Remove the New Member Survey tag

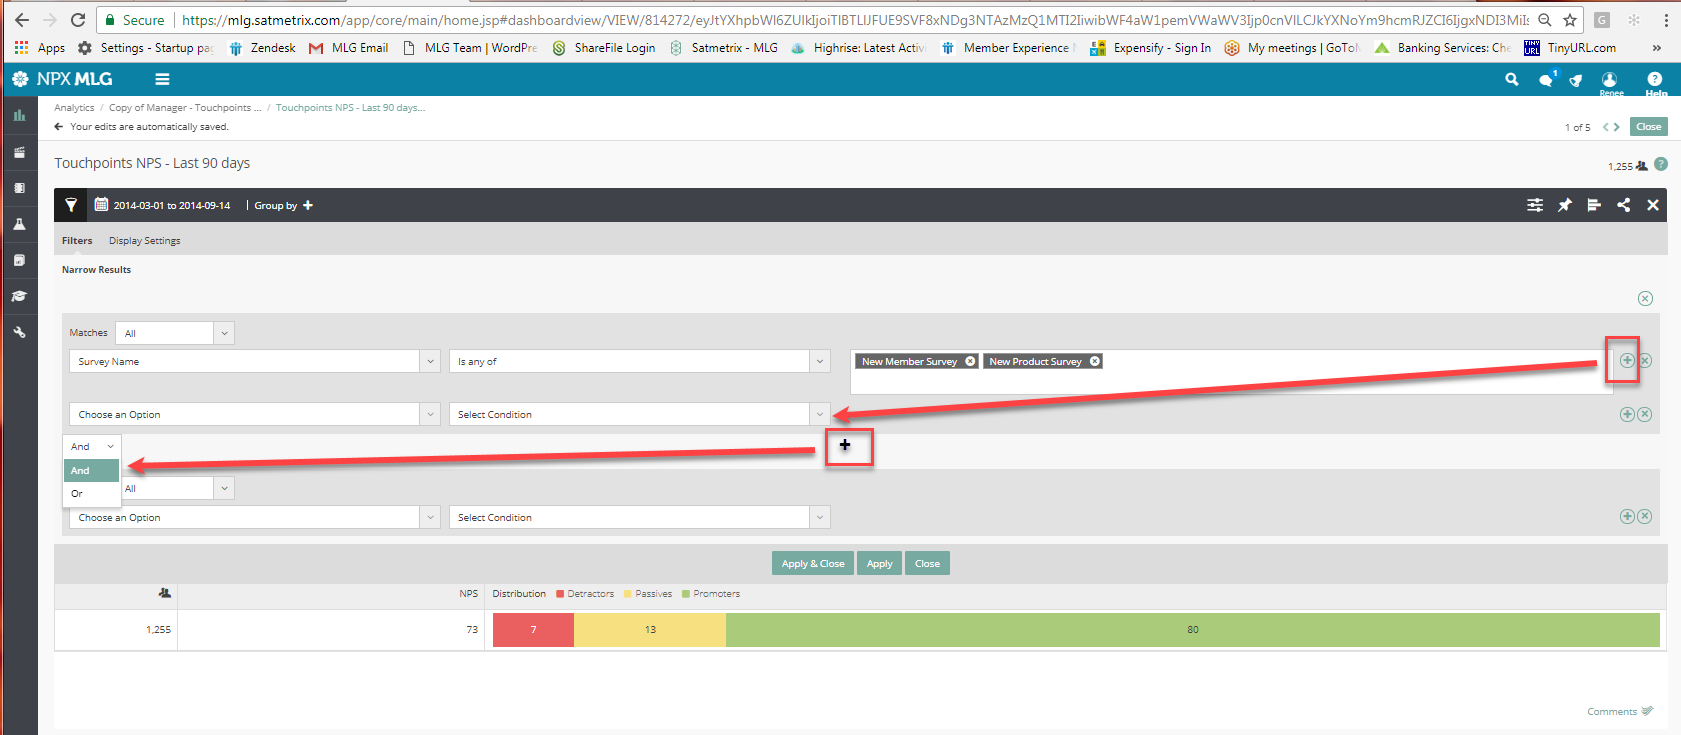click(970, 361)
